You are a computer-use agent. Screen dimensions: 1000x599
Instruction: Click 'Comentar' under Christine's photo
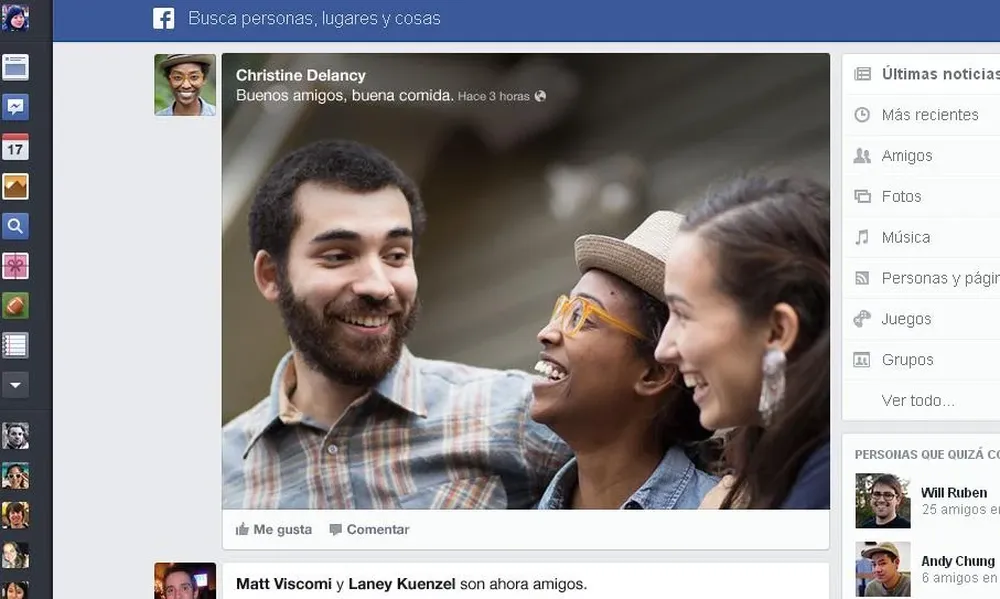[x=369, y=530]
